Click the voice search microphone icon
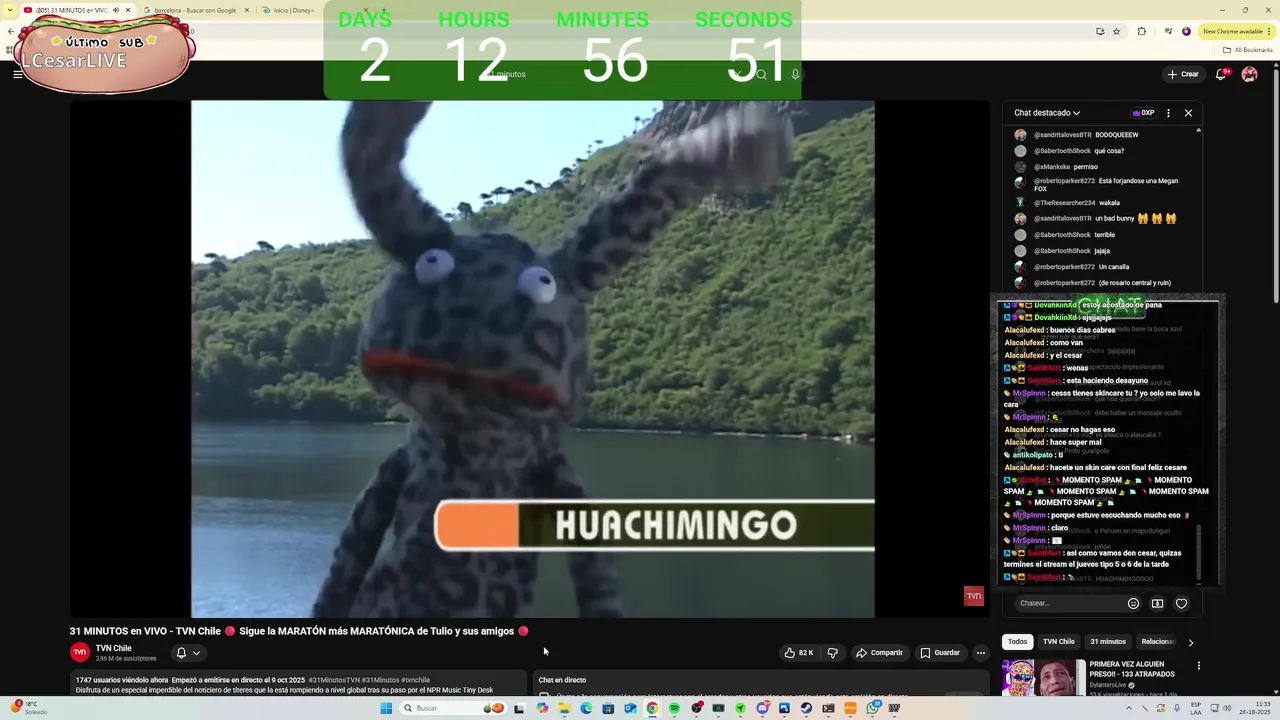1280x720 pixels. pyautogui.click(x=795, y=74)
